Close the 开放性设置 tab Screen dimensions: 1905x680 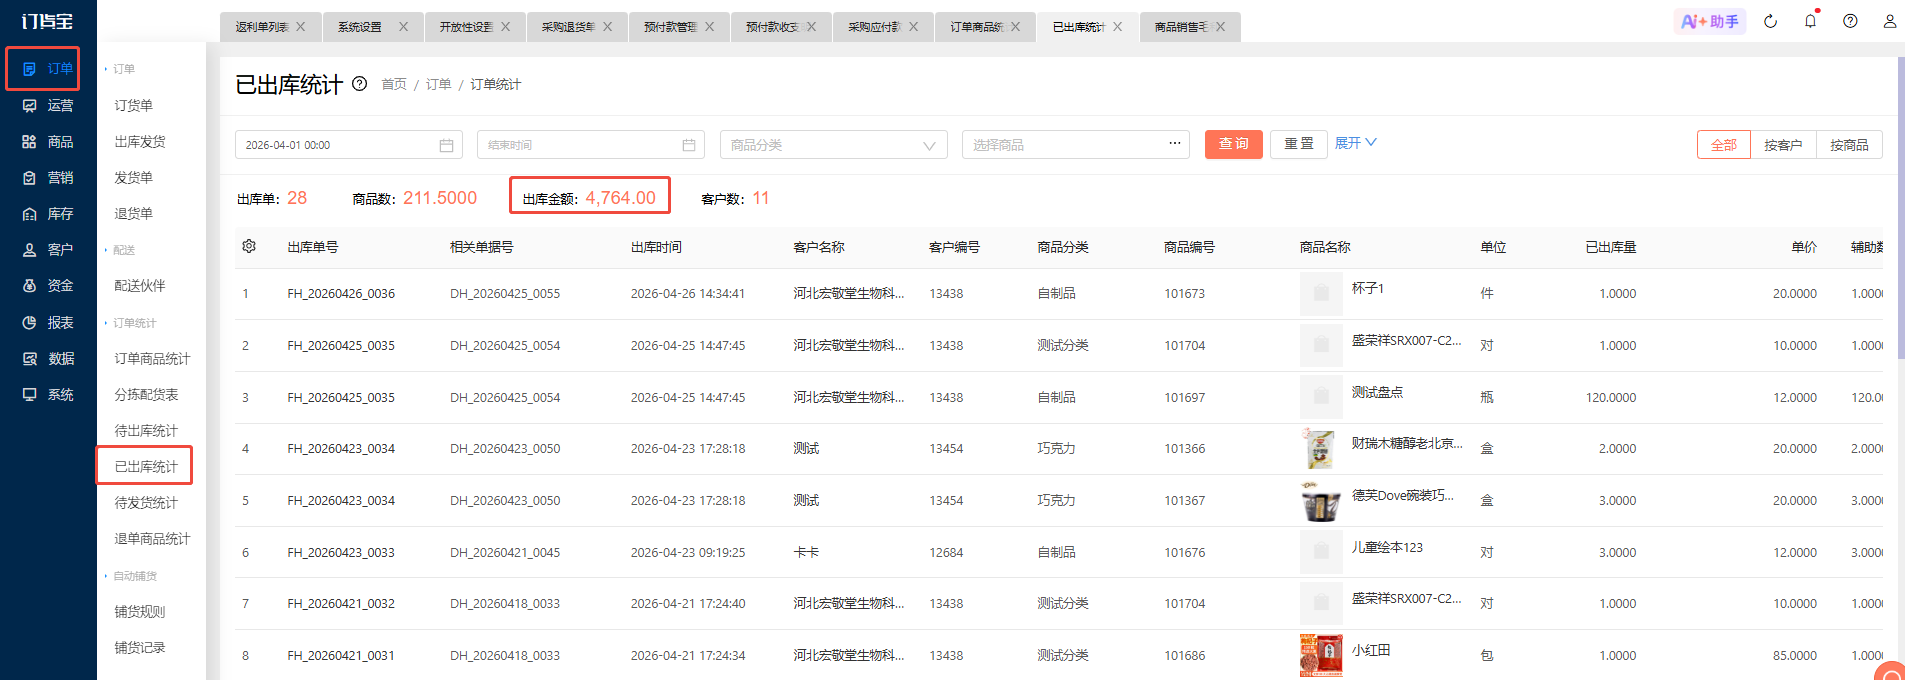(505, 27)
